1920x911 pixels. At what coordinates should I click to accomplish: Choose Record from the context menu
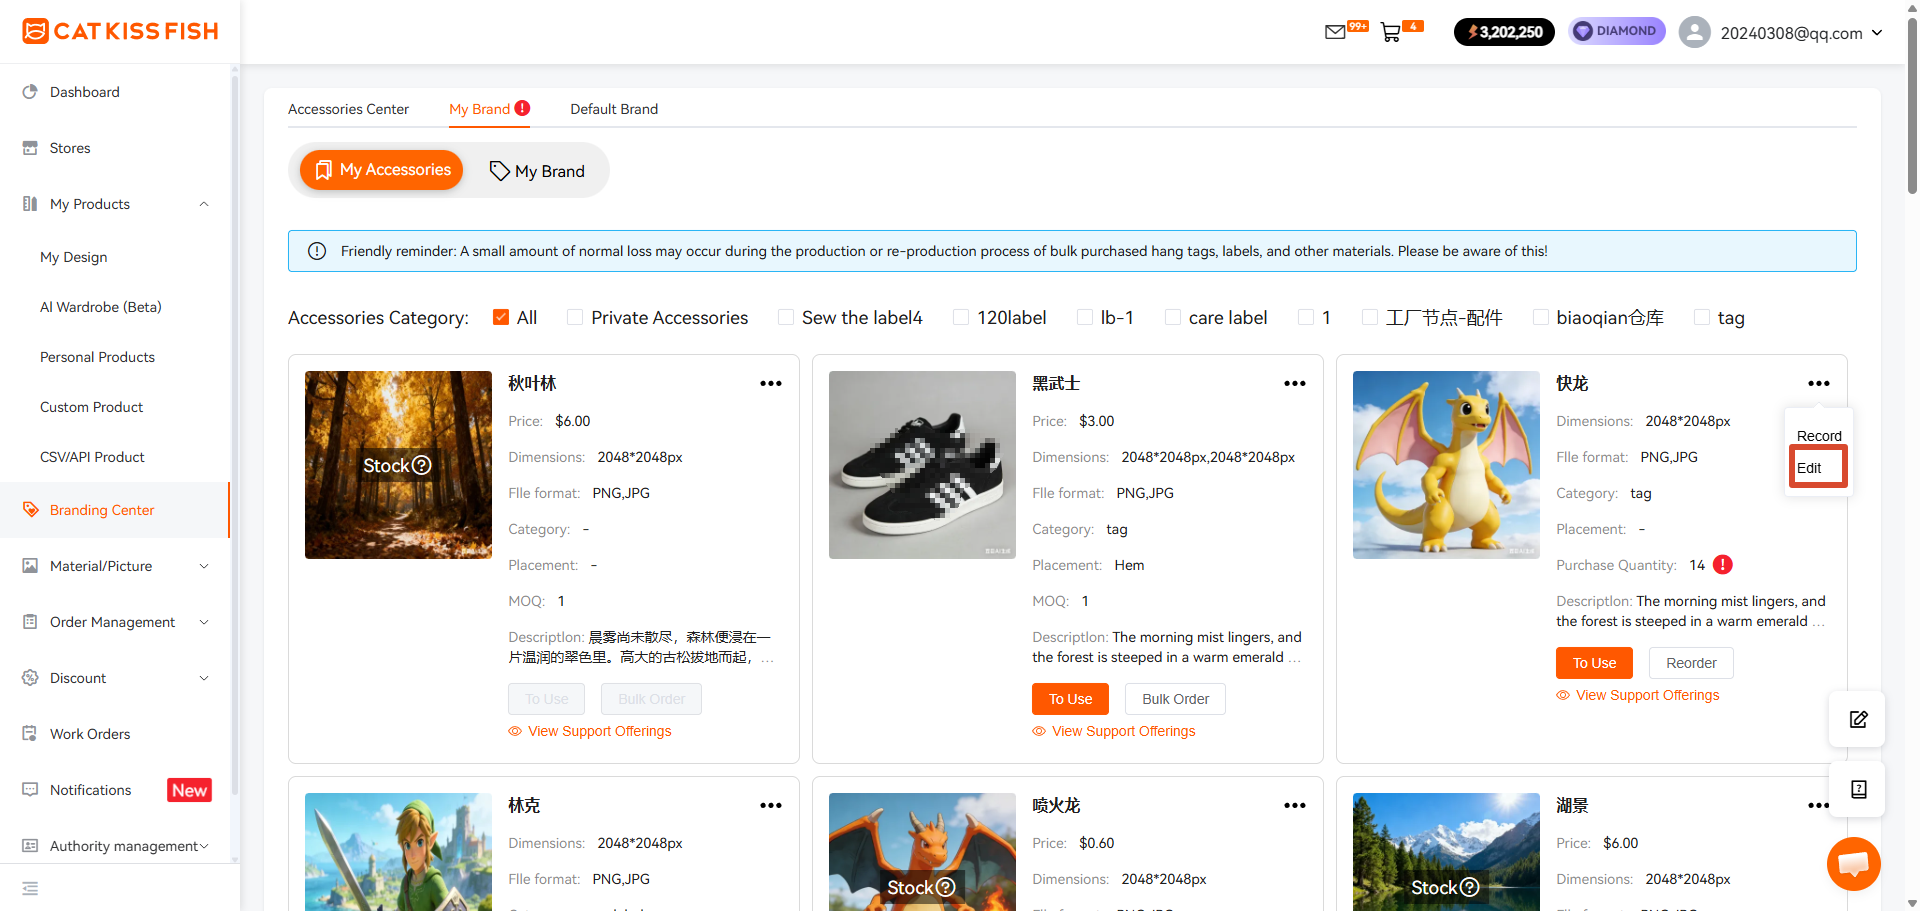point(1819,436)
